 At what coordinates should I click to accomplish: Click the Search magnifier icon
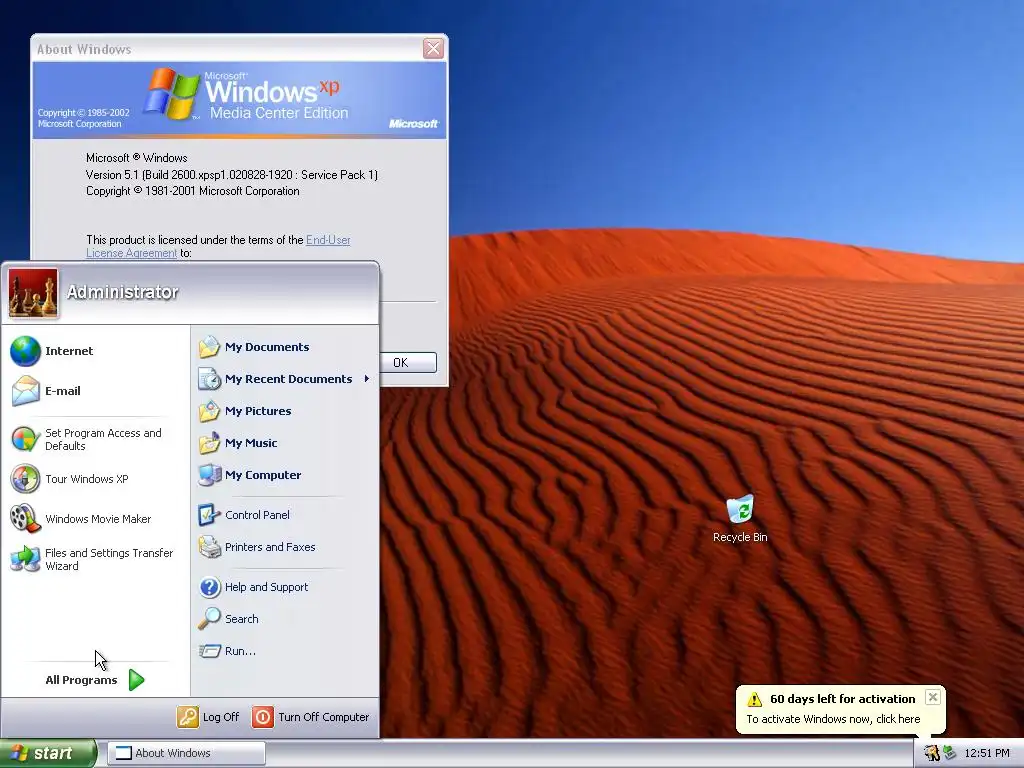[x=210, y=618]
